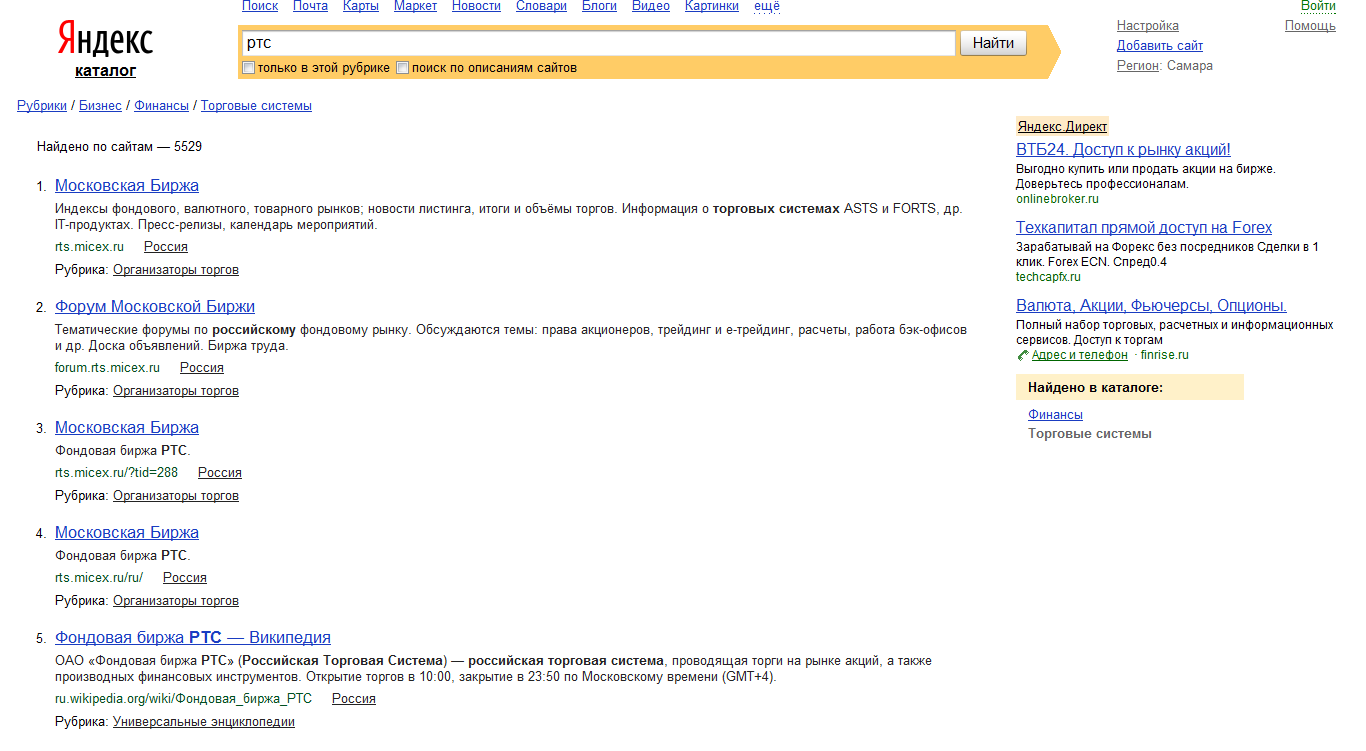Open Московская Биржа result with rts.micex.ru/ru/
The width and height of the screenshot is (1366, 751).
point(127,533)
